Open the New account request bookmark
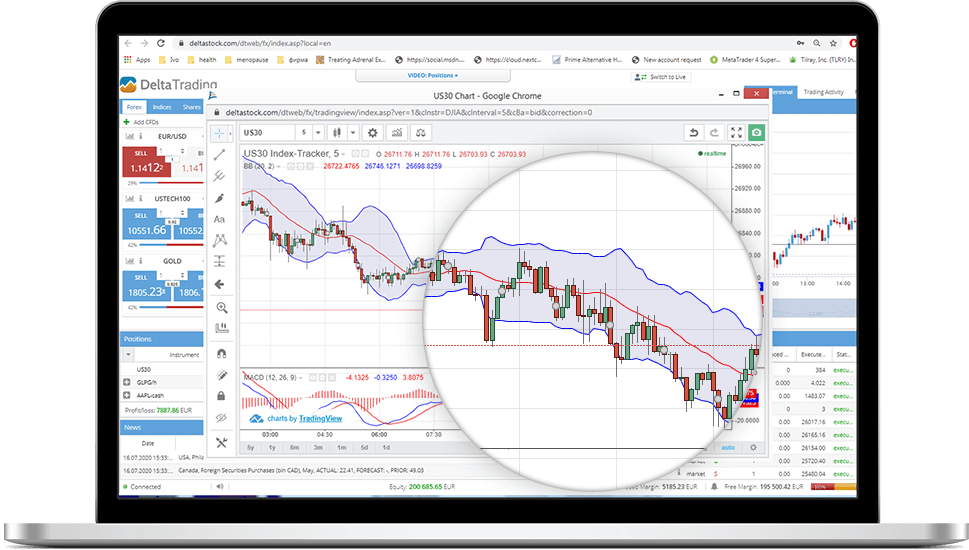 point(666,60)
